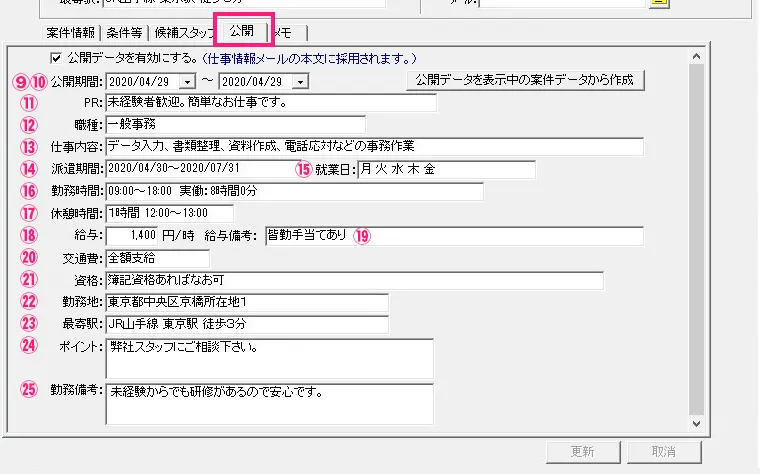The width and height of the screenshot is (760, 474).
Task: Click the ポイント text area
Action: (x=269, y=358)
